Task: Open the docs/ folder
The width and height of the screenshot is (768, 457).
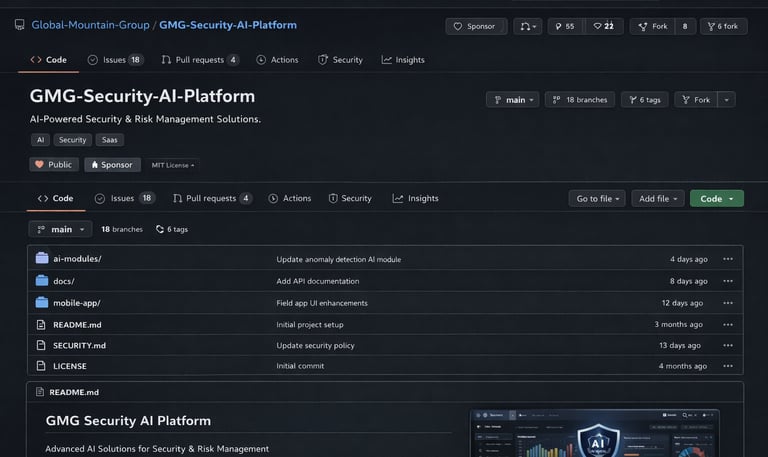Action: point(64,281)
